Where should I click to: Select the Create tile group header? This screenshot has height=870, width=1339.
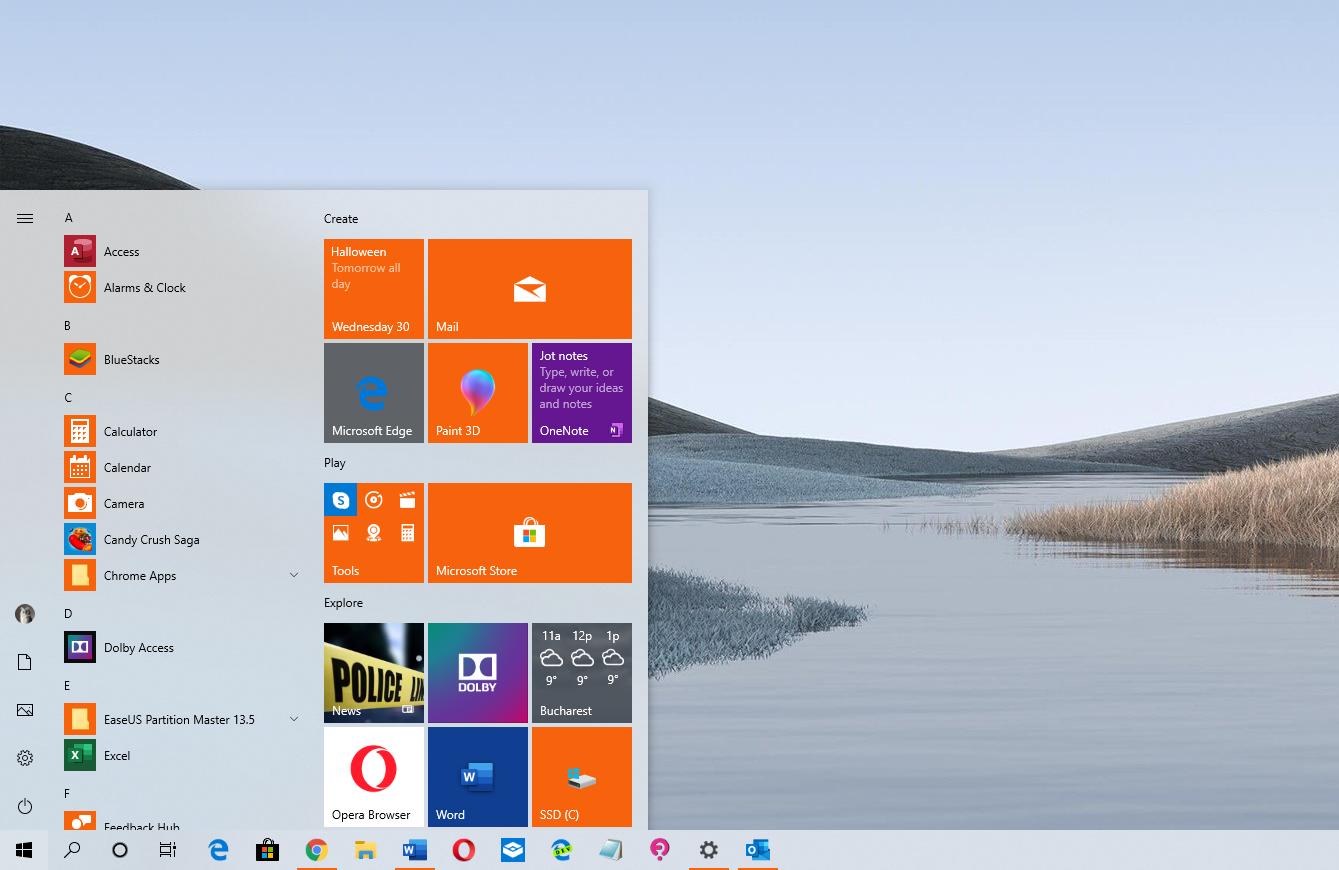[341, 219]
